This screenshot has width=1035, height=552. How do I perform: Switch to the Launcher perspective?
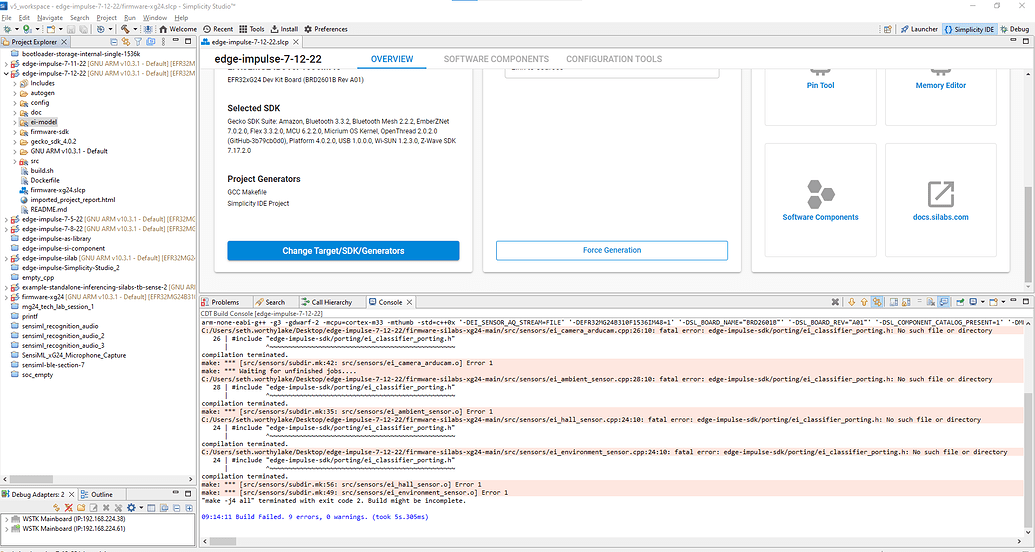[919, 29]
